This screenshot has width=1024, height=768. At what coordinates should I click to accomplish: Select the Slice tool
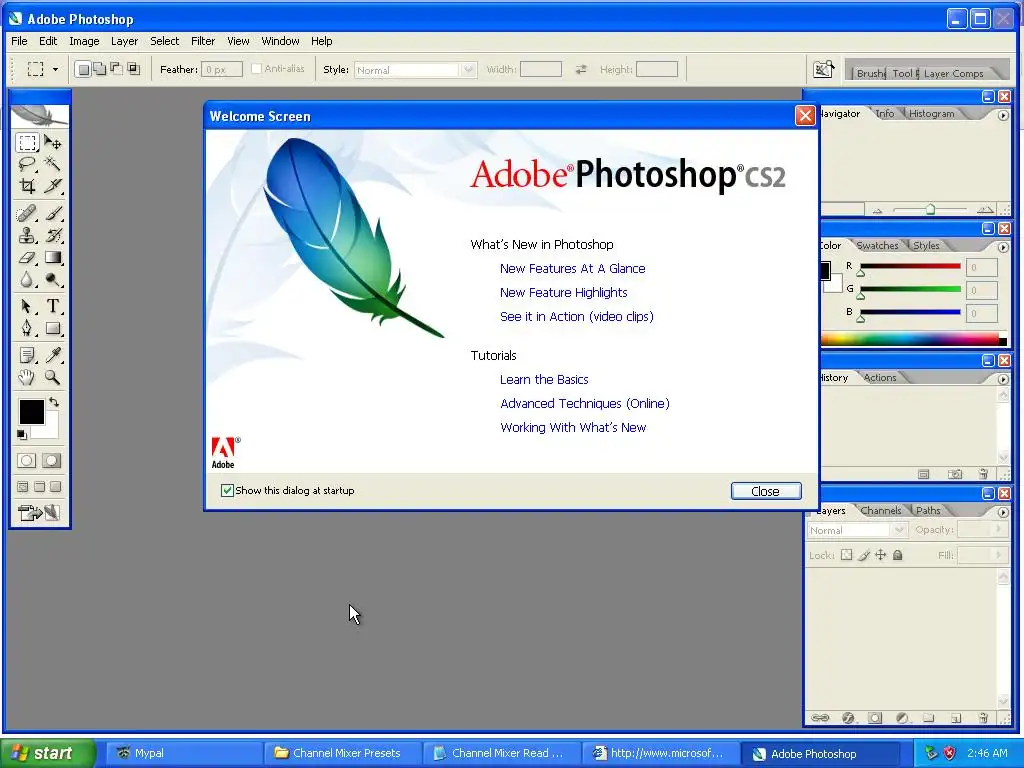pos(53,186)
